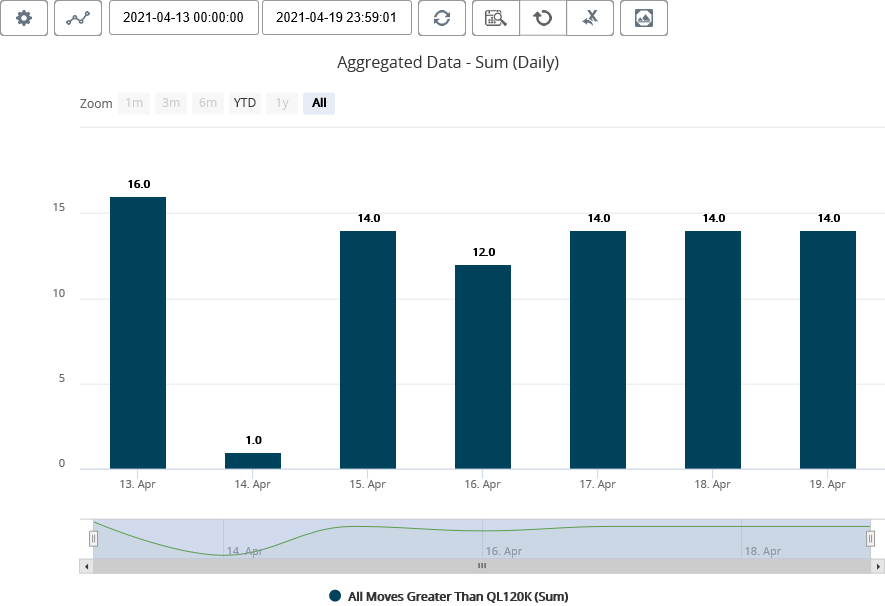Click the 1.0 data label
Screen dimensions: 885x606
point(253,440)
